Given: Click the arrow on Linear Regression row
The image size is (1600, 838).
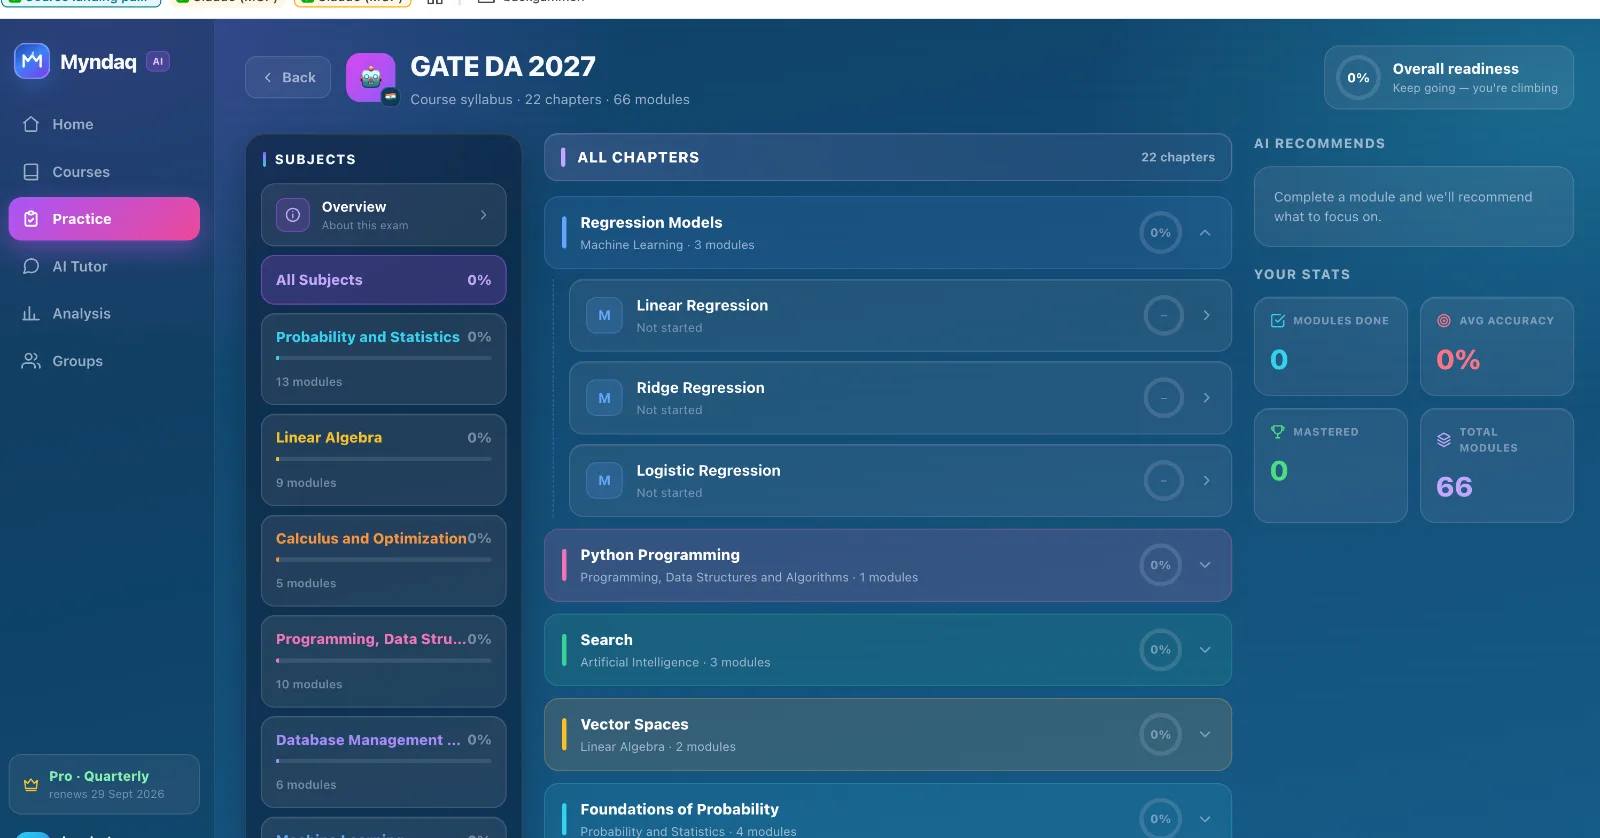Looking at the screenshot, I should pos(1207,315).
